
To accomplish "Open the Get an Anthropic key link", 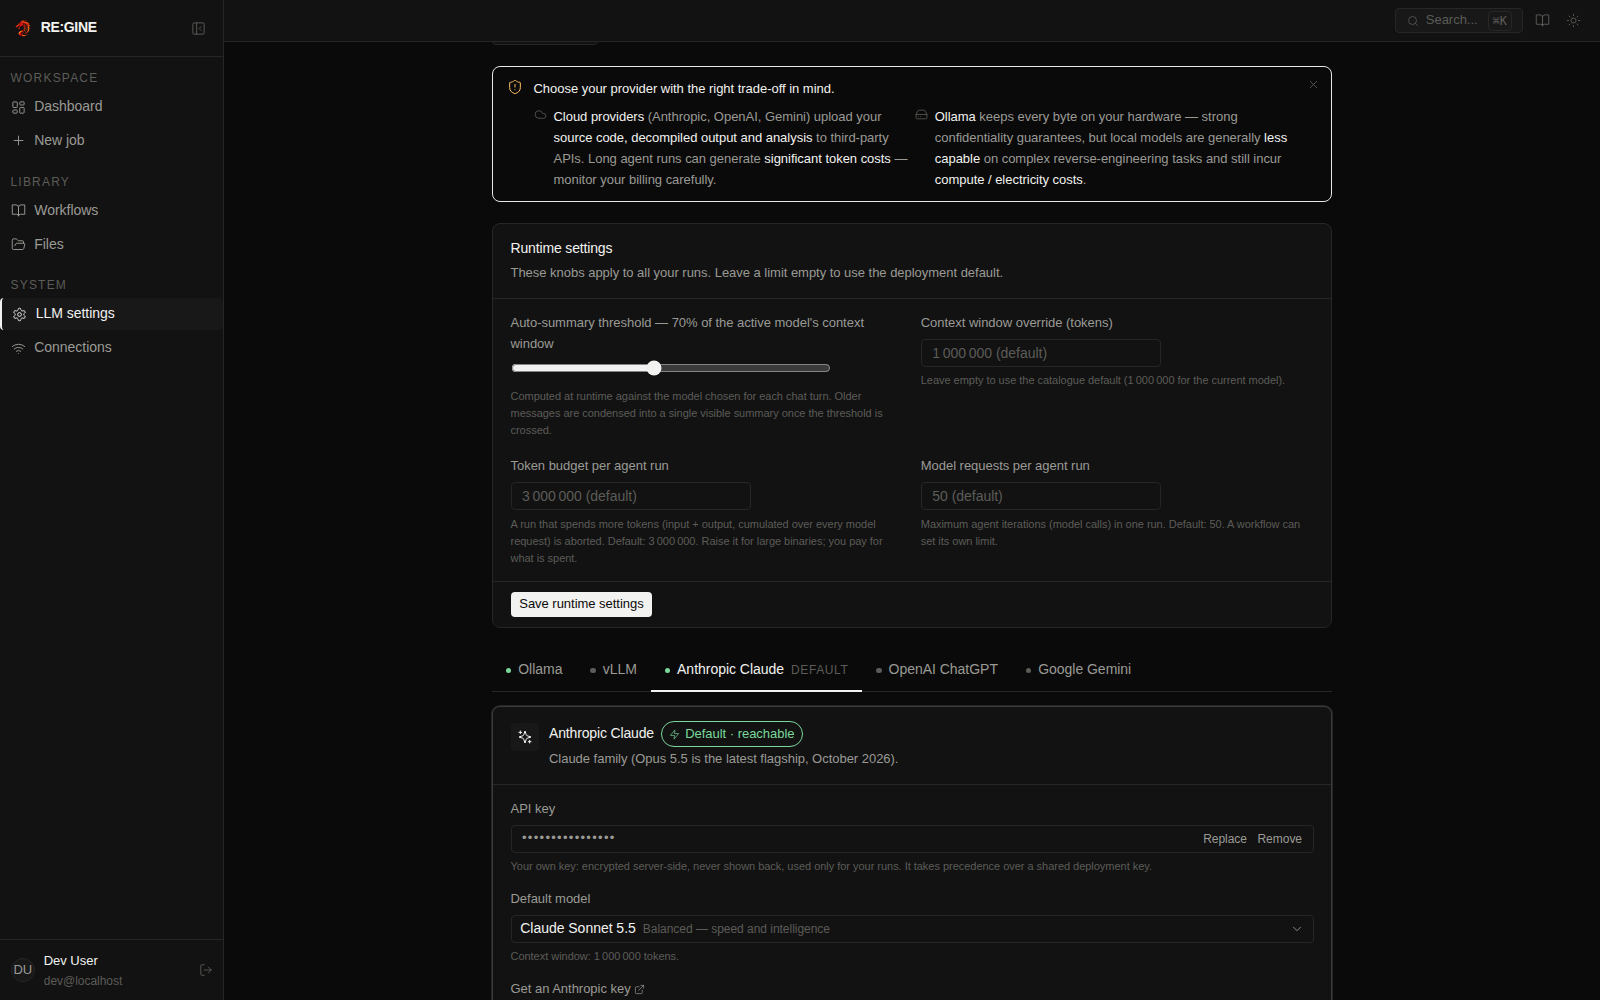I will point(577,989).
